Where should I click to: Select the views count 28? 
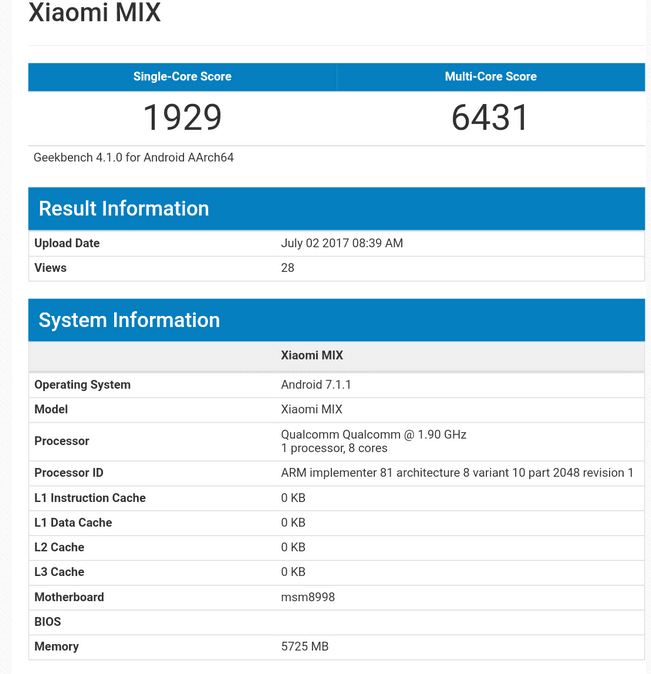(x=287, y=268)
